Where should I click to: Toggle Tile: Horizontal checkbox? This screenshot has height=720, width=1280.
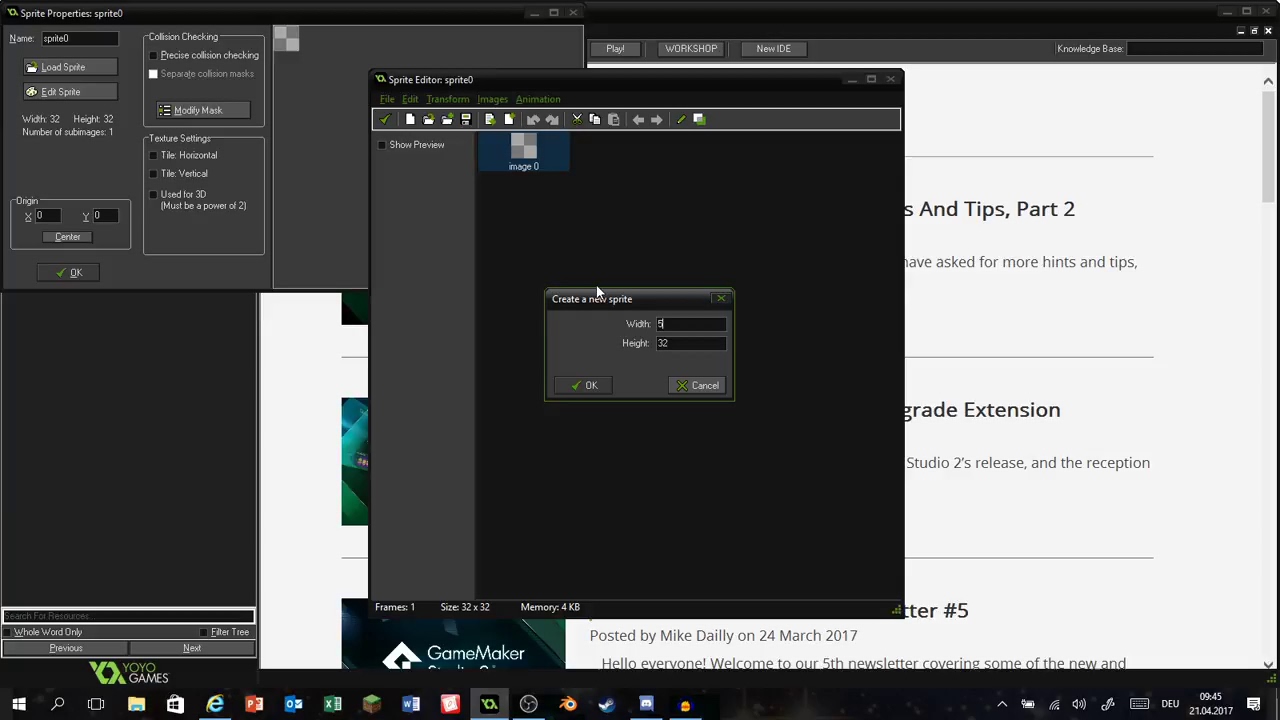tap(153, 155)
